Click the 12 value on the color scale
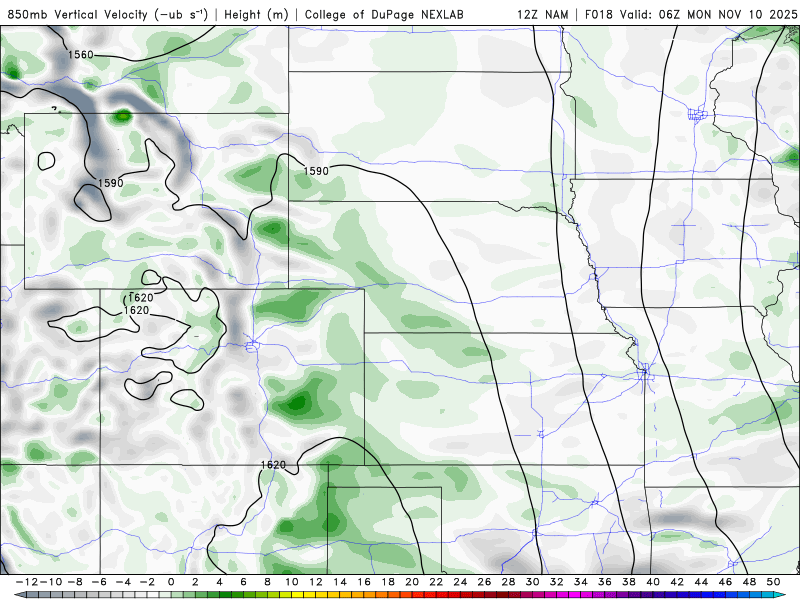The height and width of the screenshot is (600, 800). pyautogui.click(x=316, y=582)
